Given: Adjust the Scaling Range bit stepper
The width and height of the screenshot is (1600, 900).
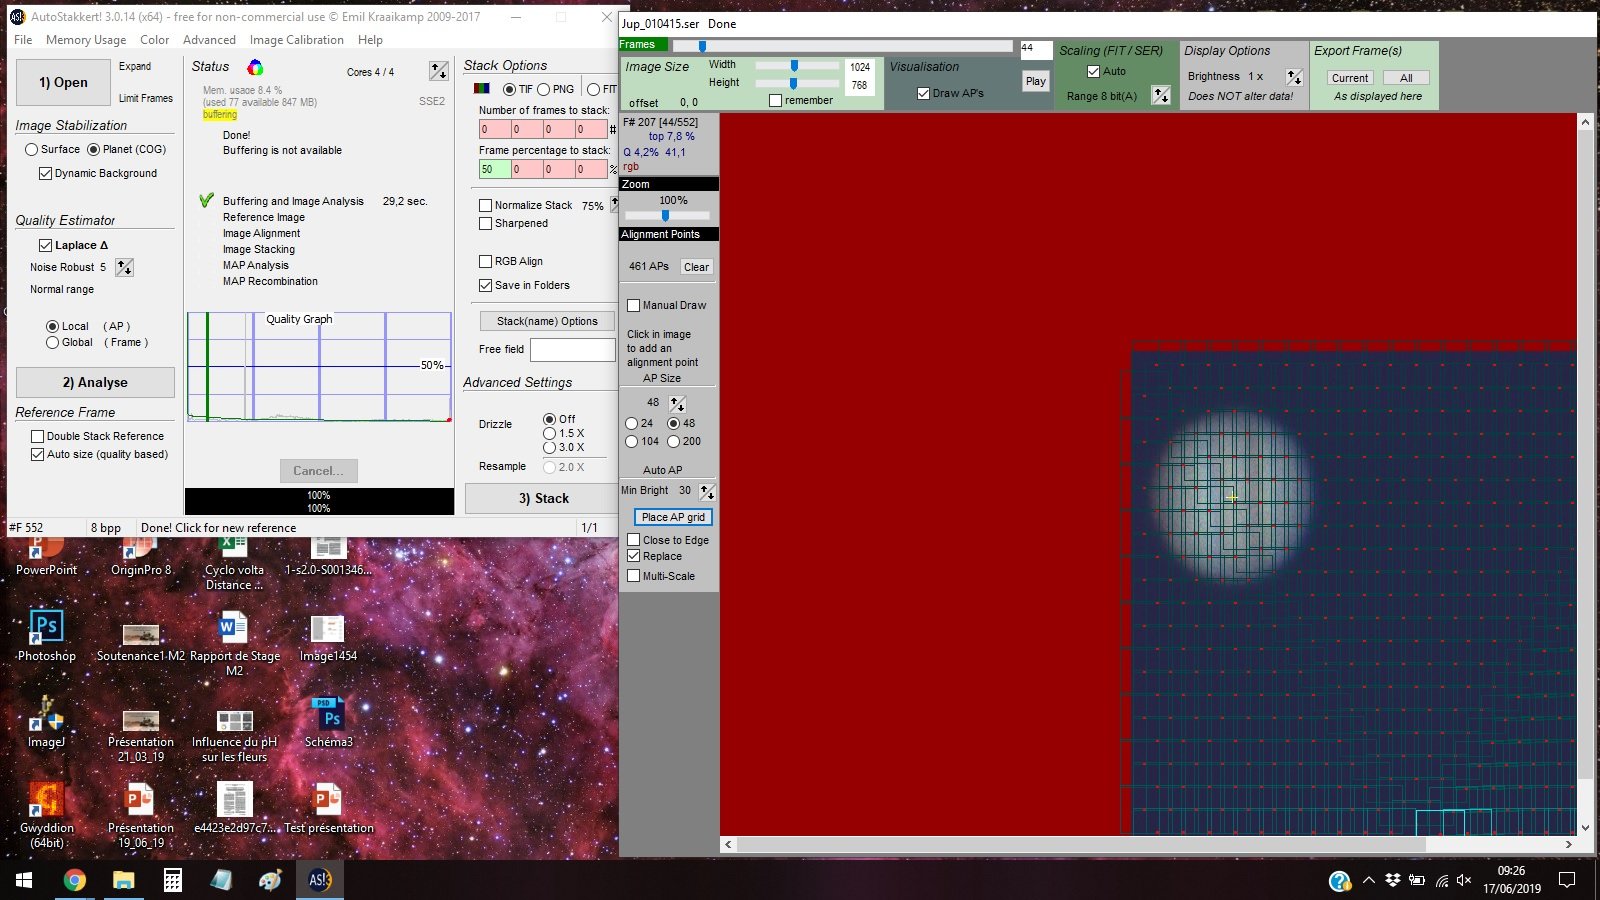Looking at the screenshot, I should coord(1161,95).
